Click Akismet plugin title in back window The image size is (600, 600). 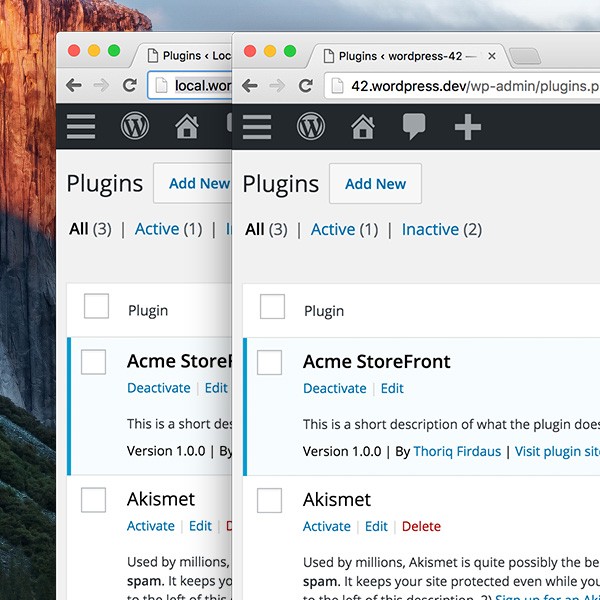(x=161, y=499)
